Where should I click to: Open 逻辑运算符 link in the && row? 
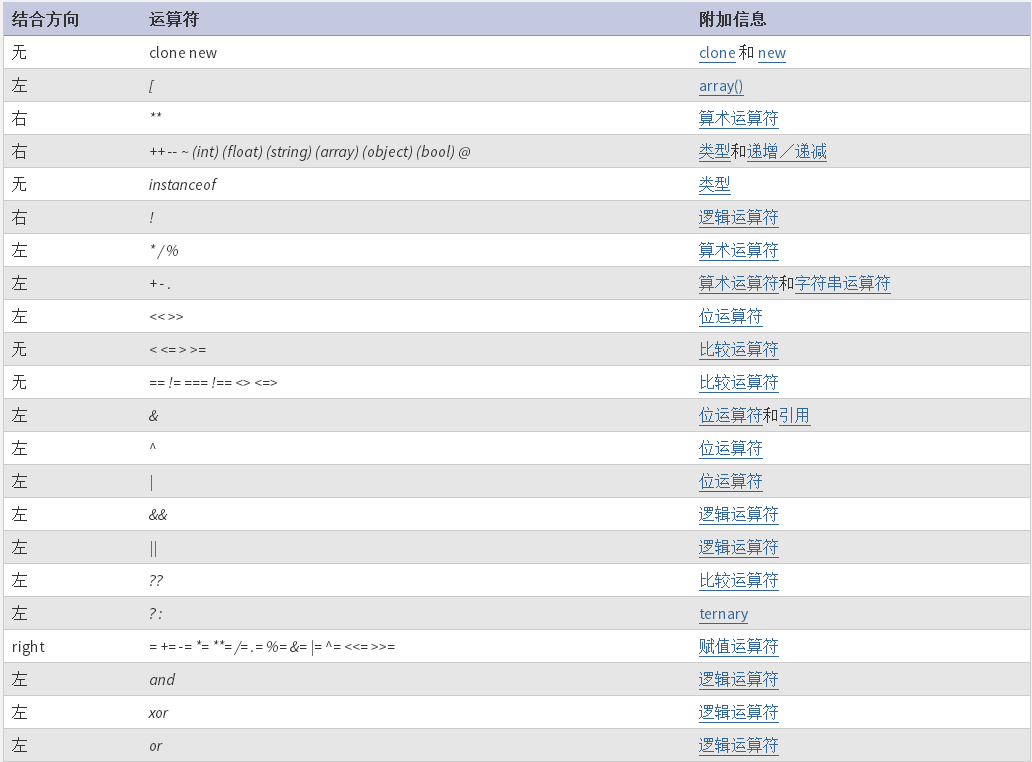point(738,514)
